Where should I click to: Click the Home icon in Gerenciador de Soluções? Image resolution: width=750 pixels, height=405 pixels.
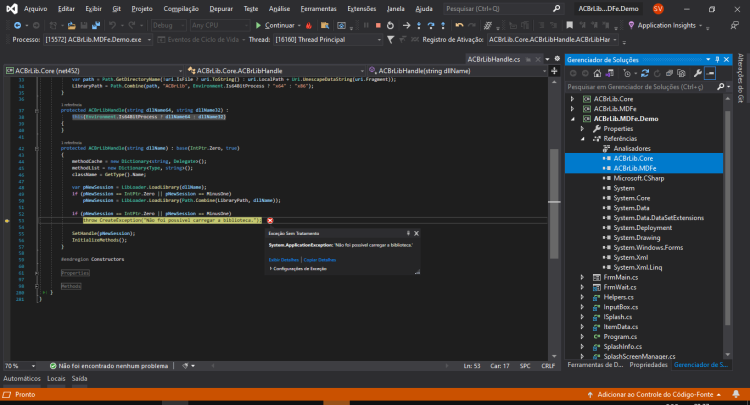click(x=597, y=73)
